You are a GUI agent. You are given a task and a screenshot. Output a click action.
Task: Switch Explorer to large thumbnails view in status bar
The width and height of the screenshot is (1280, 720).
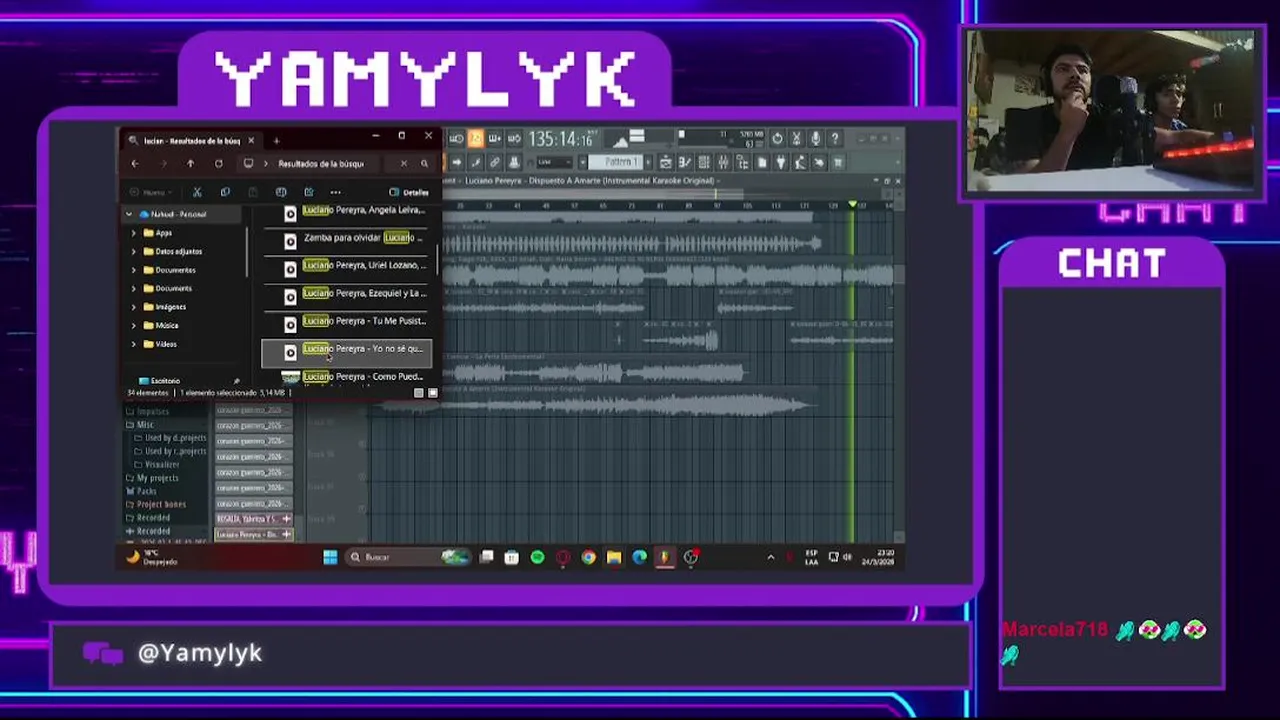click(433, 393)
